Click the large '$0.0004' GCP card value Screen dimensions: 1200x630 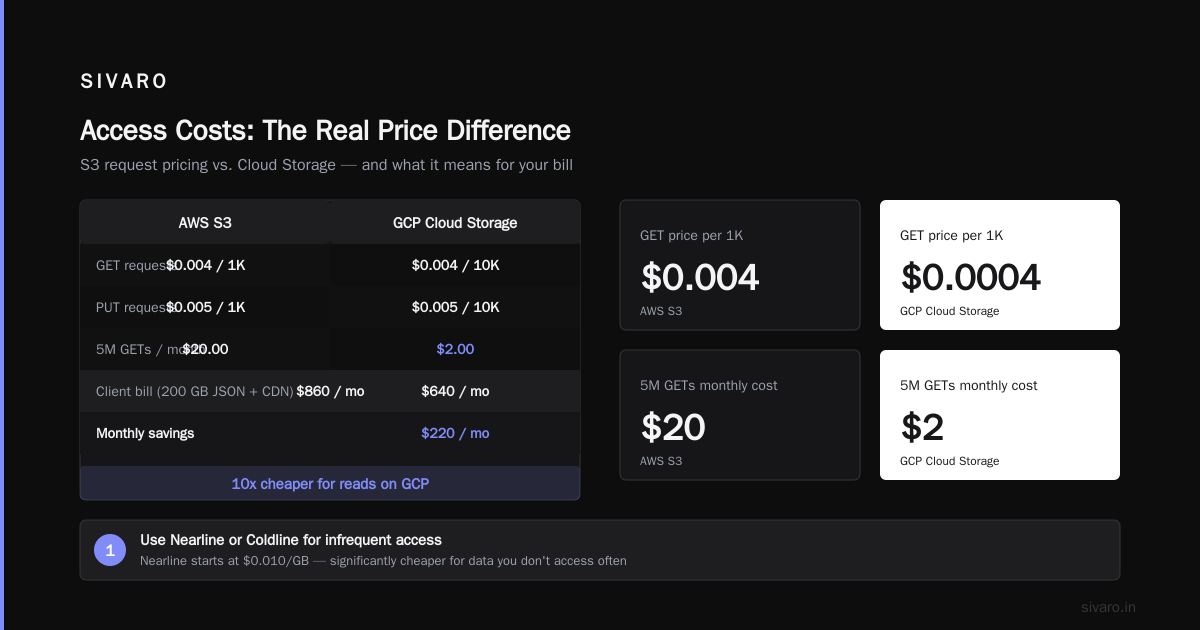point(970,277)
